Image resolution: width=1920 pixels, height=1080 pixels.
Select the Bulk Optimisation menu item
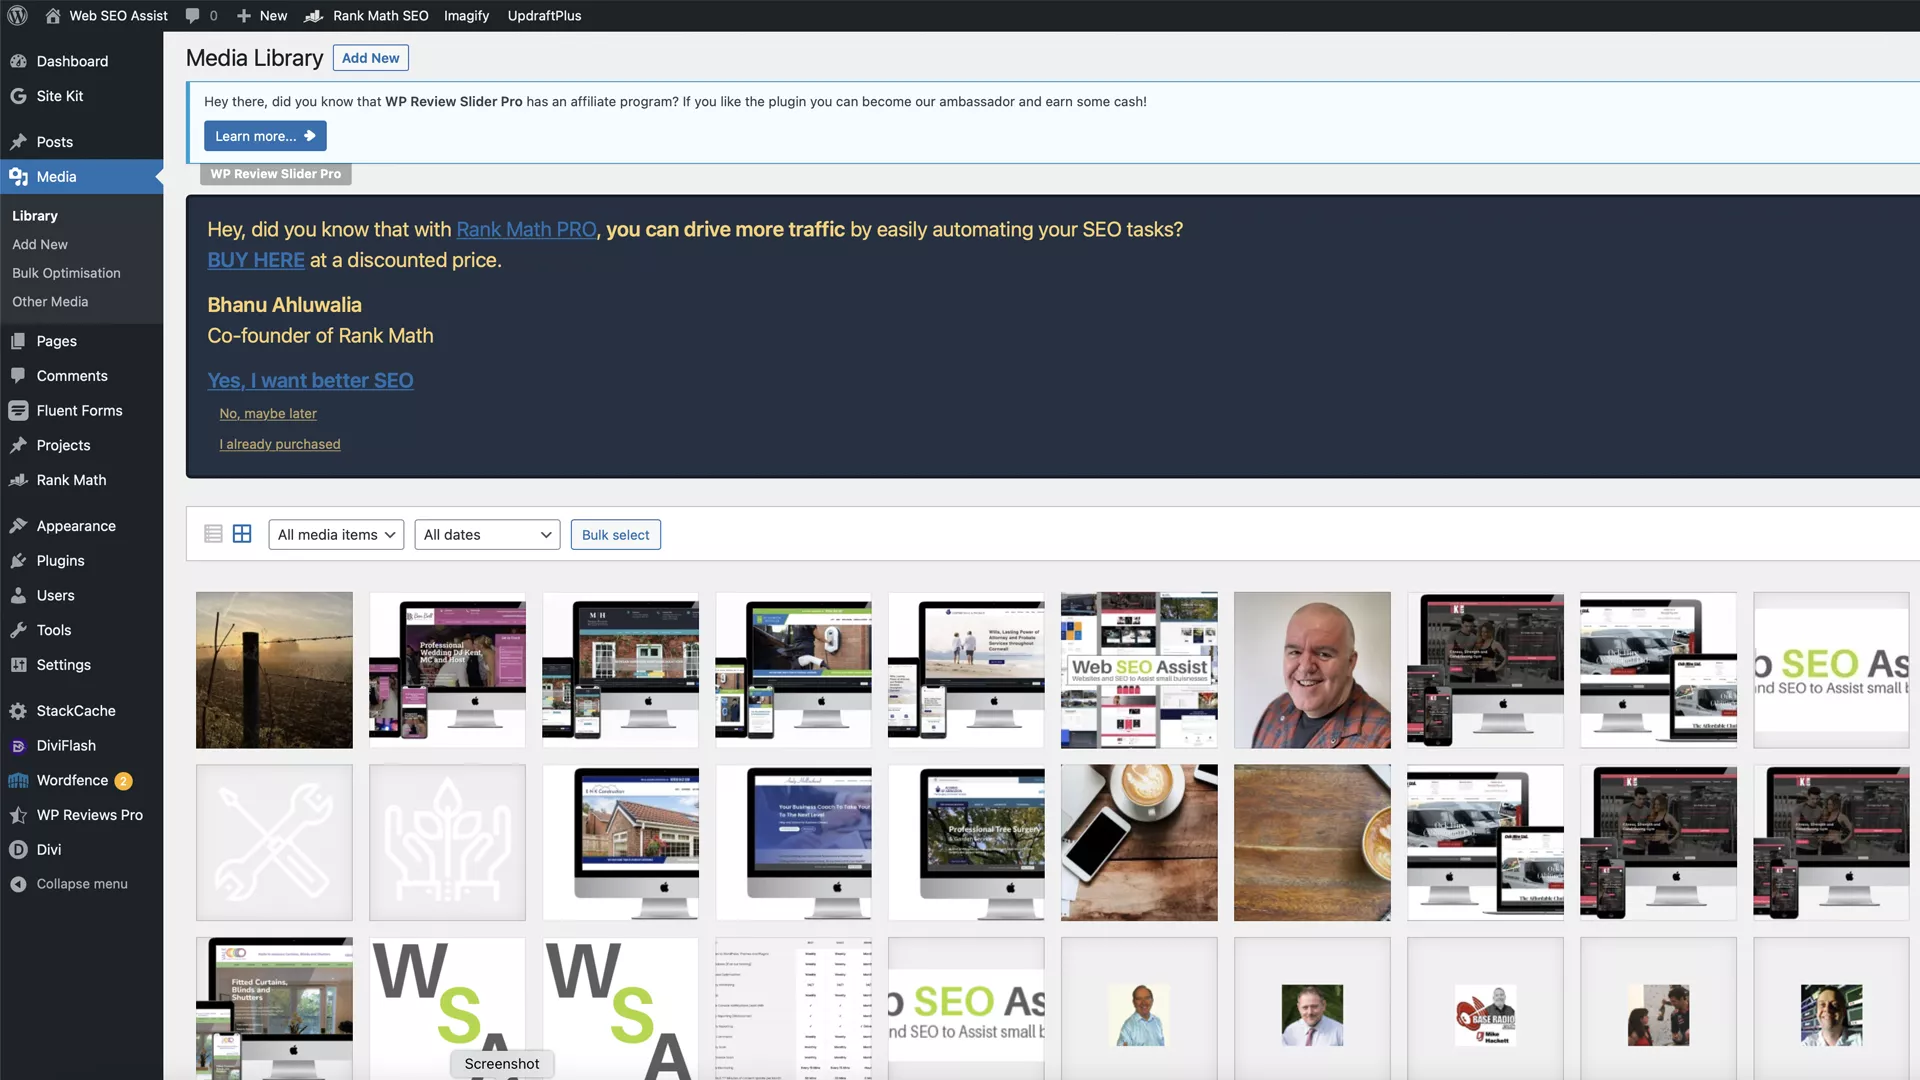[66, 273]
